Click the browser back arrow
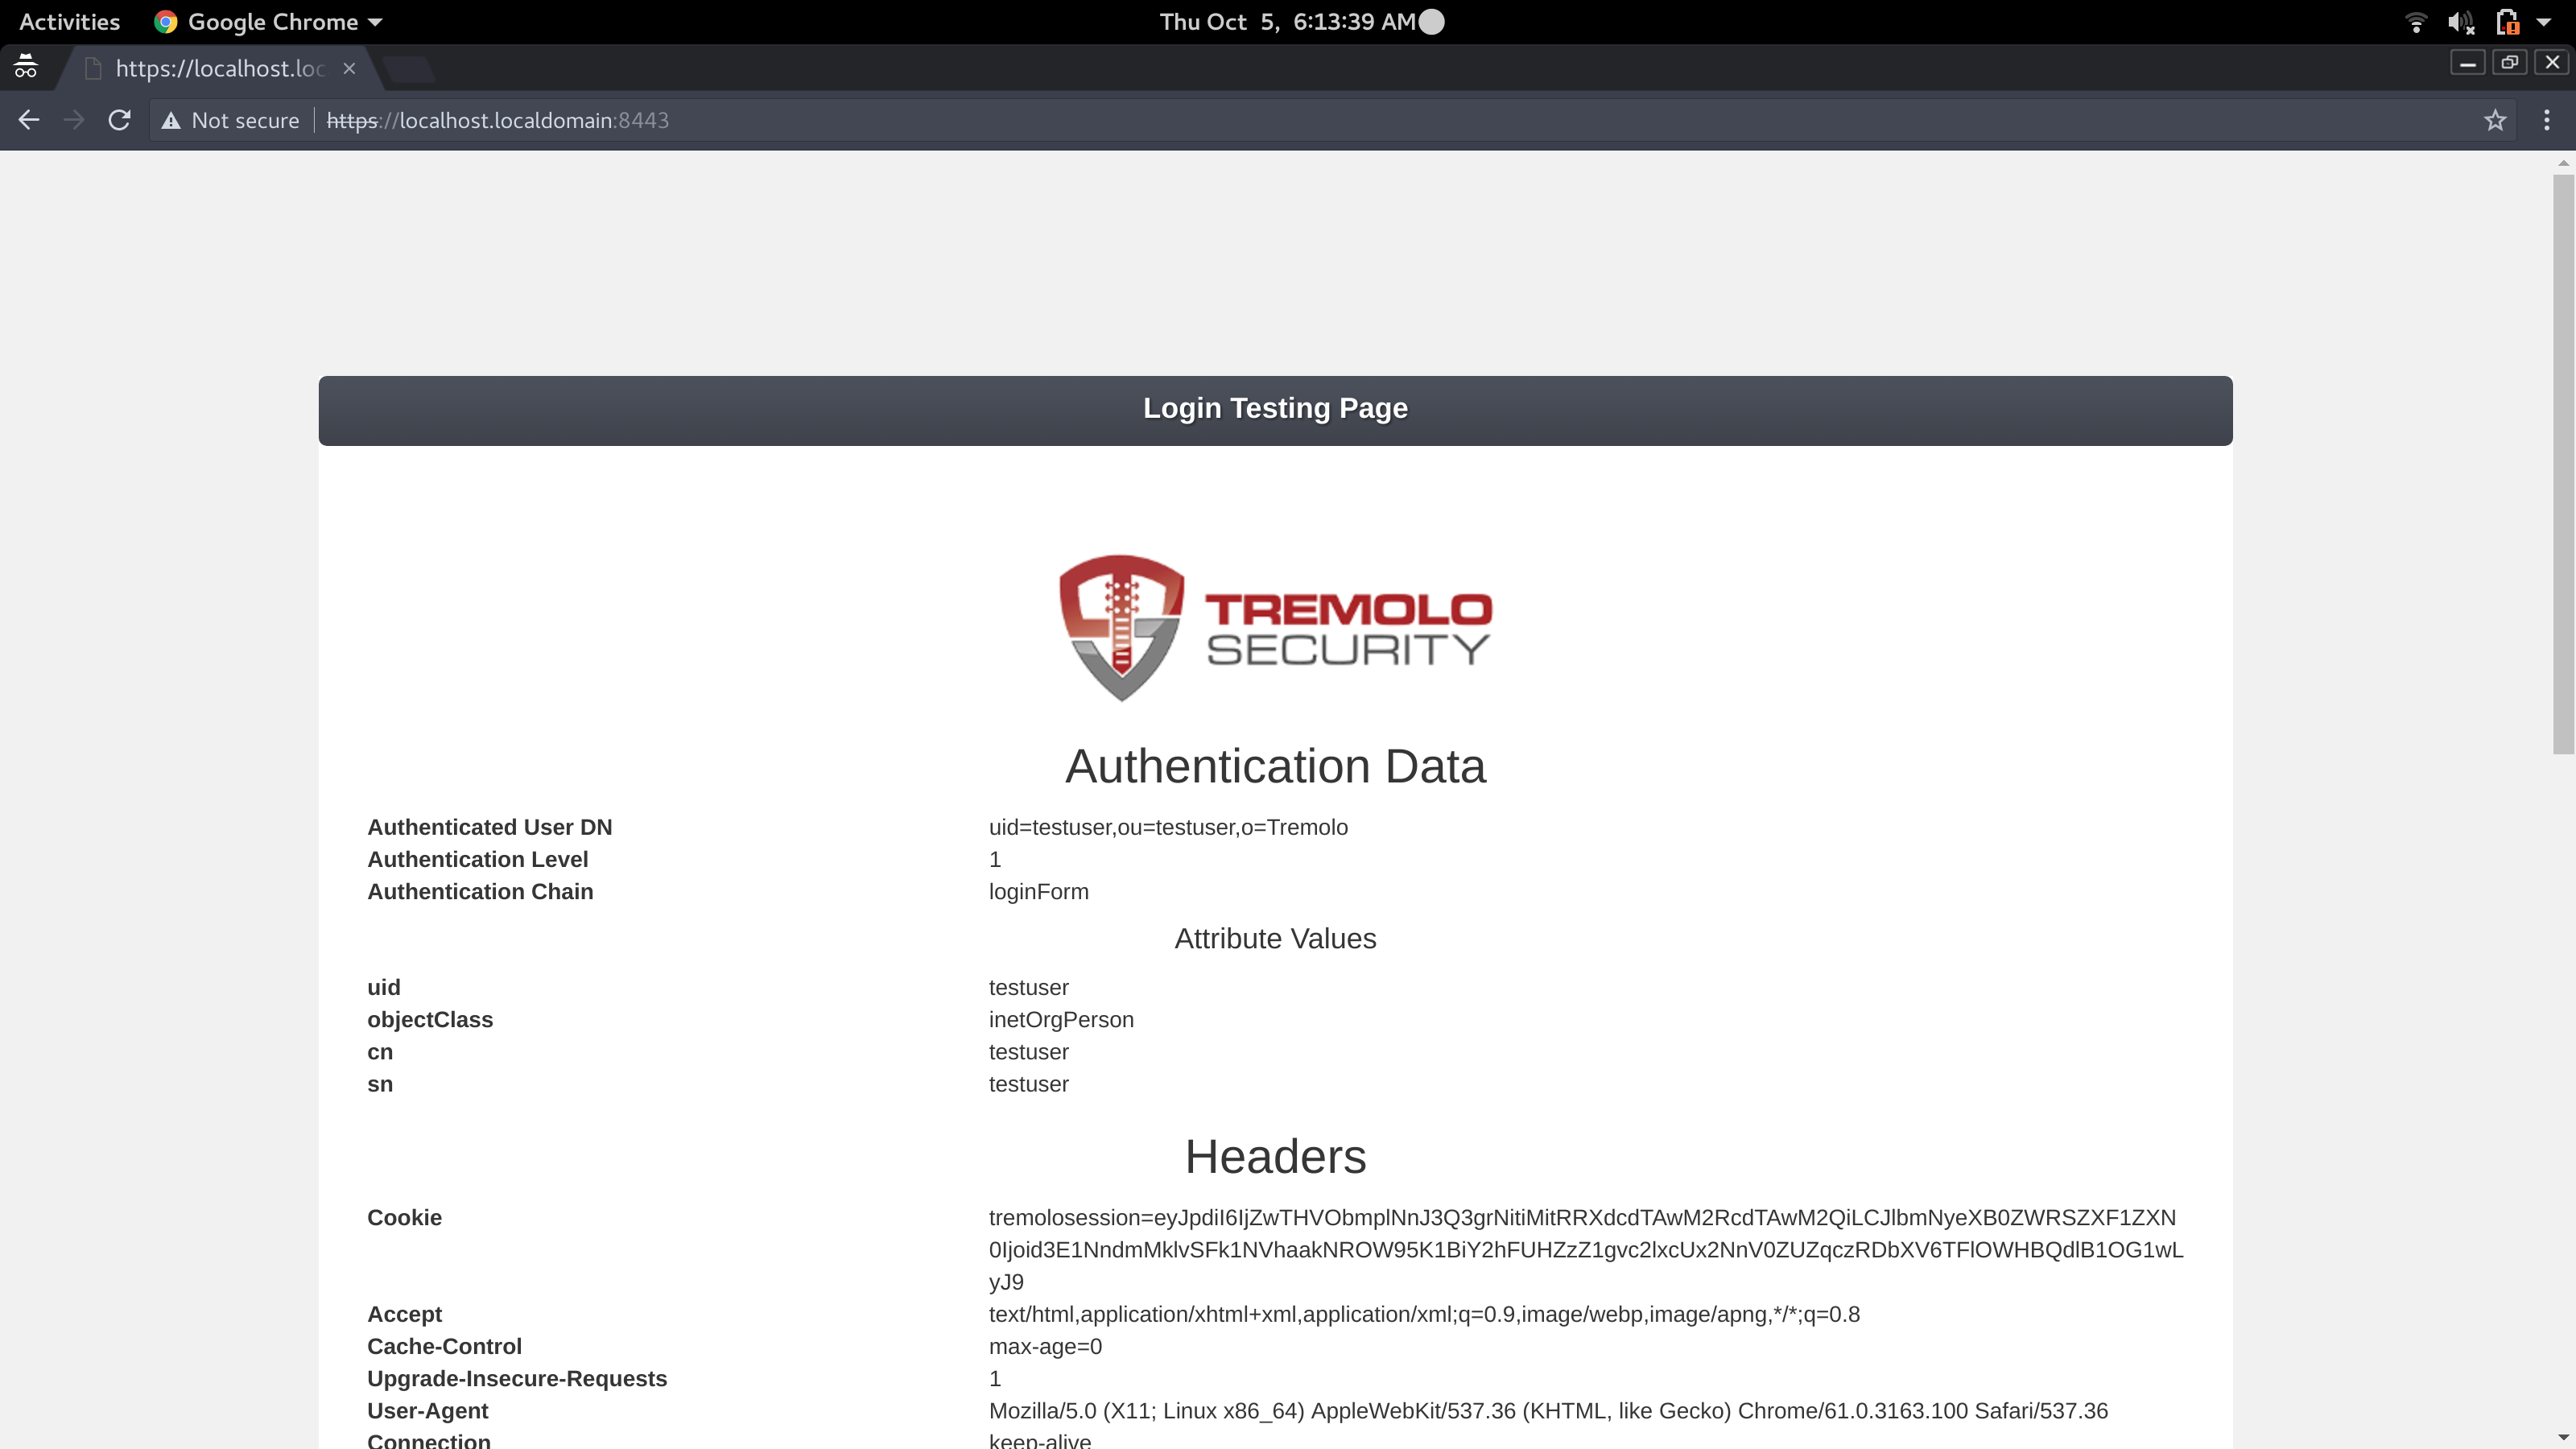2576x1449 pixels. pyautogui.click(x=29, y=120)
